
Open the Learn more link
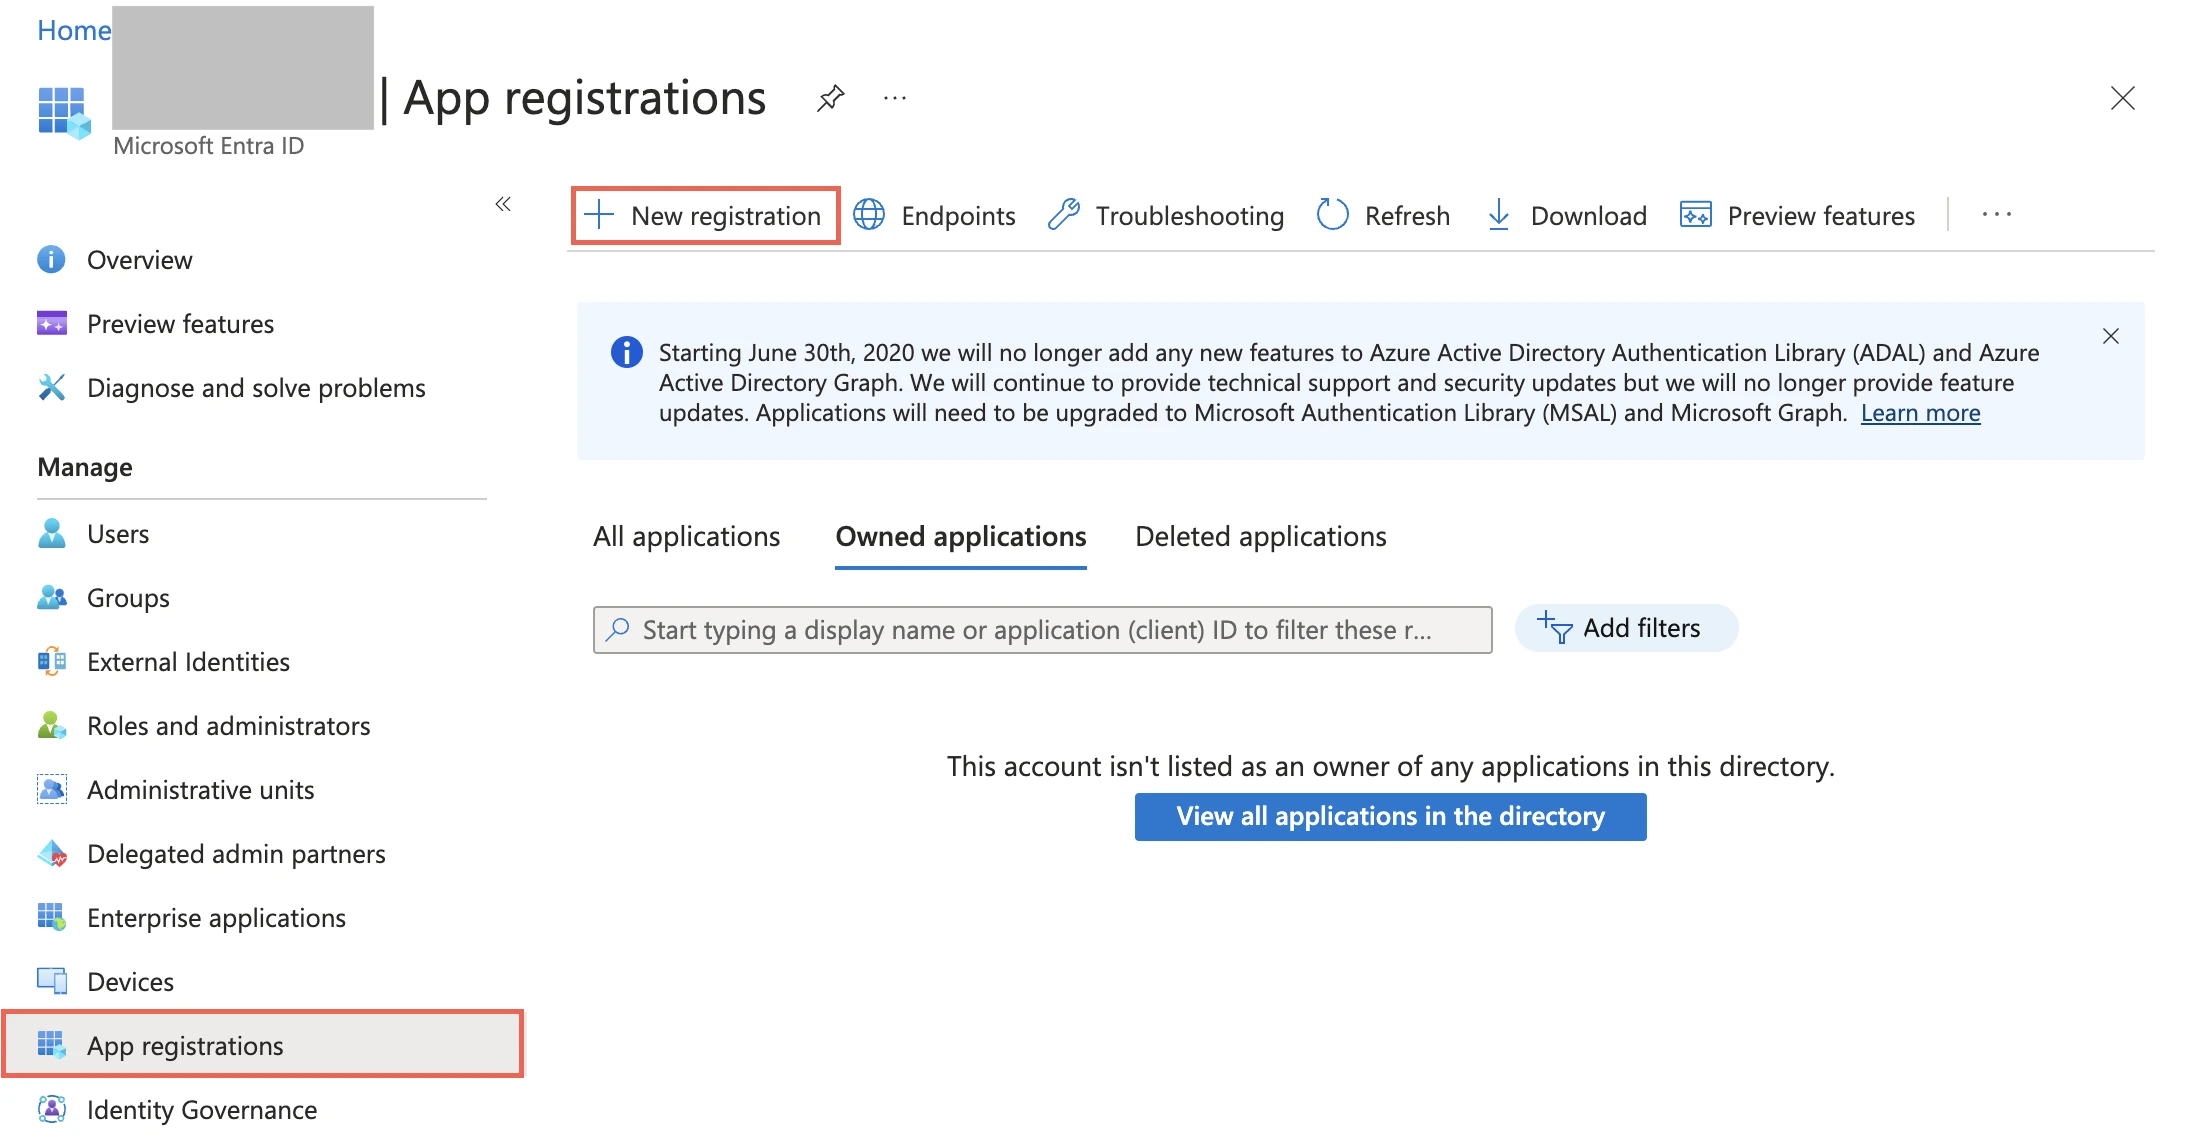point(1920,413)
